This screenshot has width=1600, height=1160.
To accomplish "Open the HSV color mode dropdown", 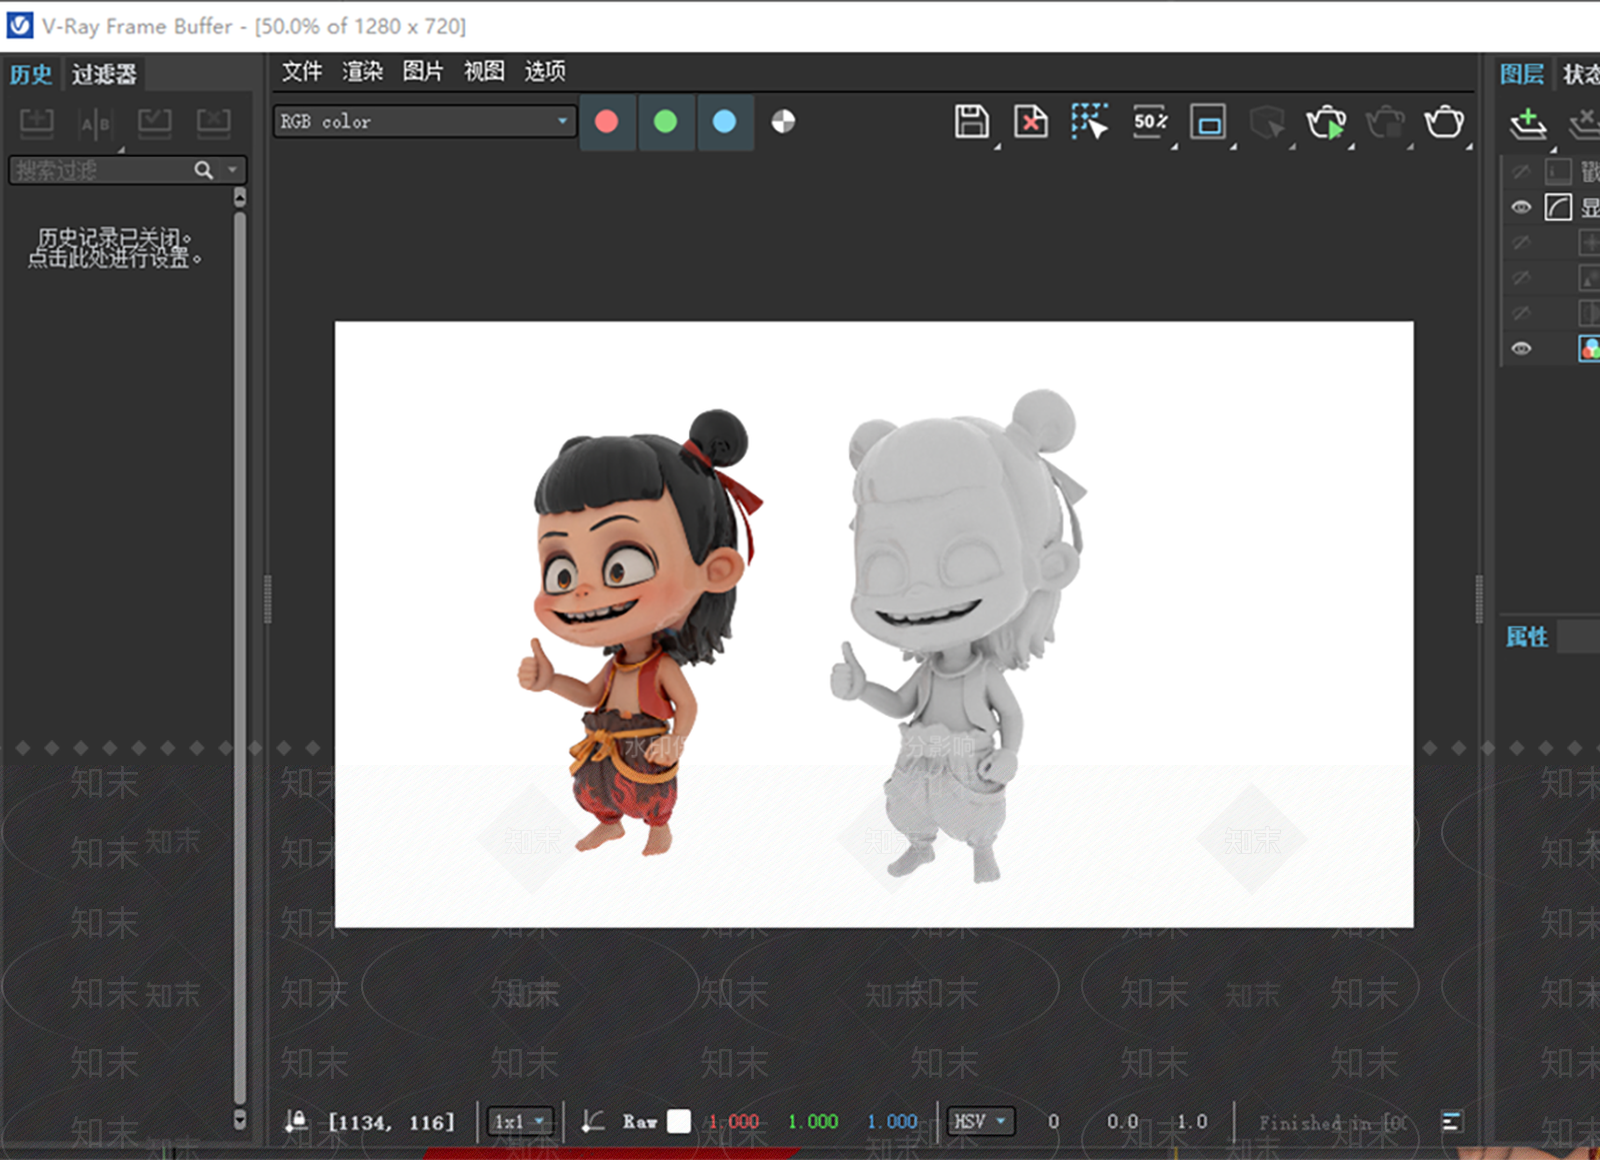I will coord(980,1121).
